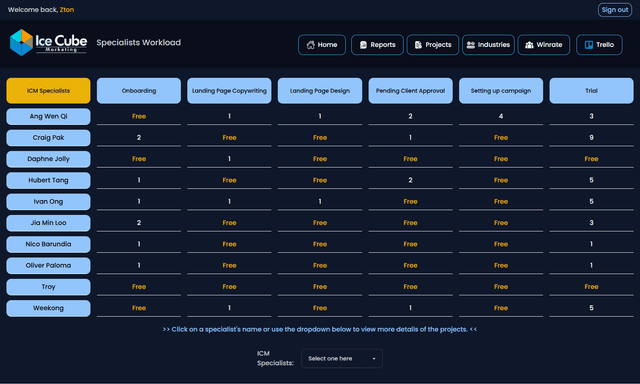Click the Landing Page Design header
The width and height of the screenshot is (640, 384).
click(320, 91)
